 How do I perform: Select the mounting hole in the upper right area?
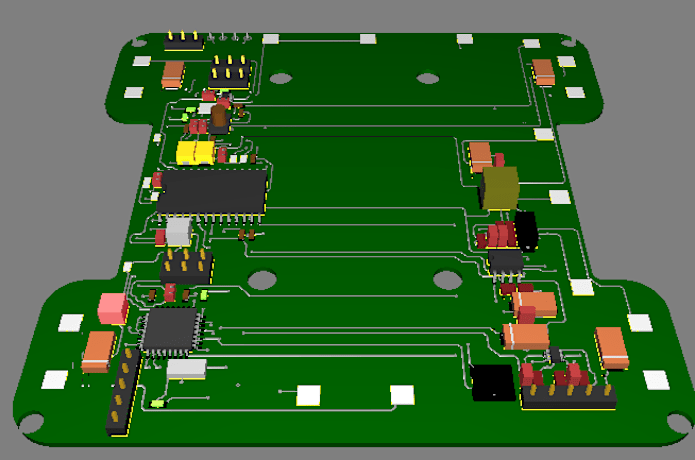[428, 78]
